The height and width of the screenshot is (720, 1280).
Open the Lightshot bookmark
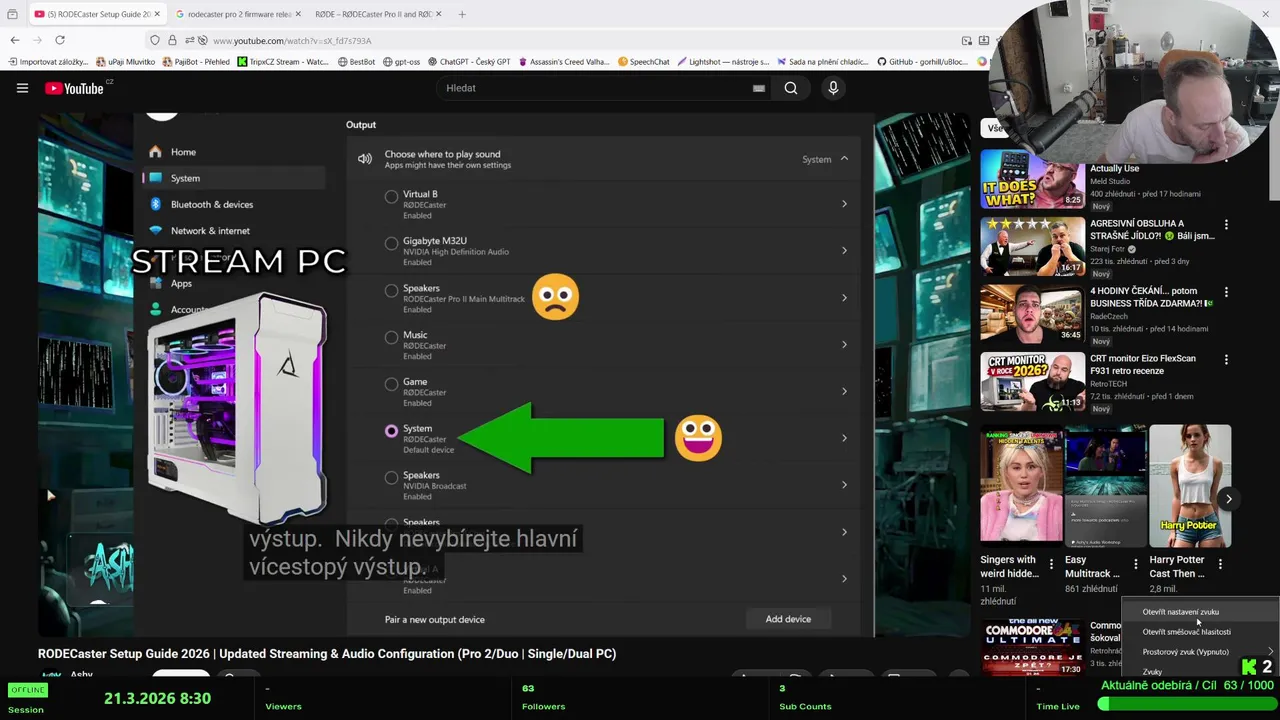coord(723,62)
